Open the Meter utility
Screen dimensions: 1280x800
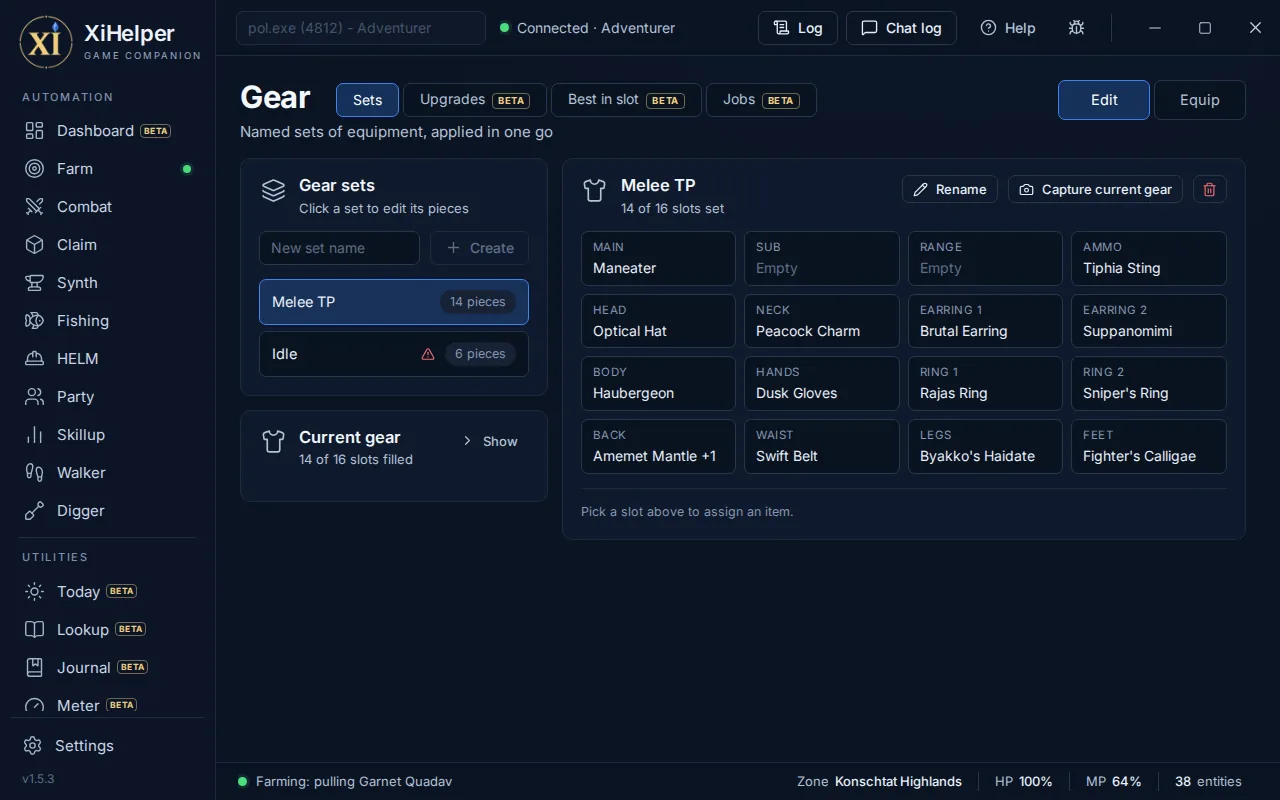tap(107, 705)
